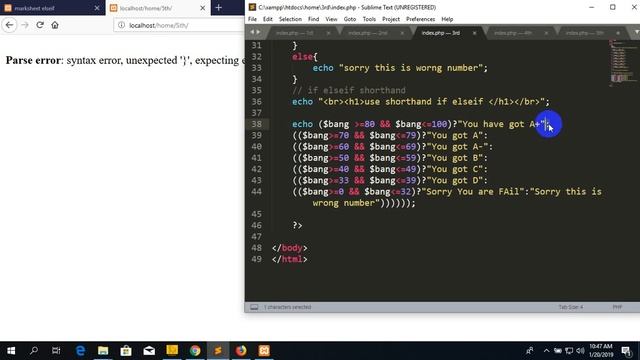The image size is (640, 360).
Task: Switch to Google Chrome in the taskbar
Action: [x=195, y=351]
